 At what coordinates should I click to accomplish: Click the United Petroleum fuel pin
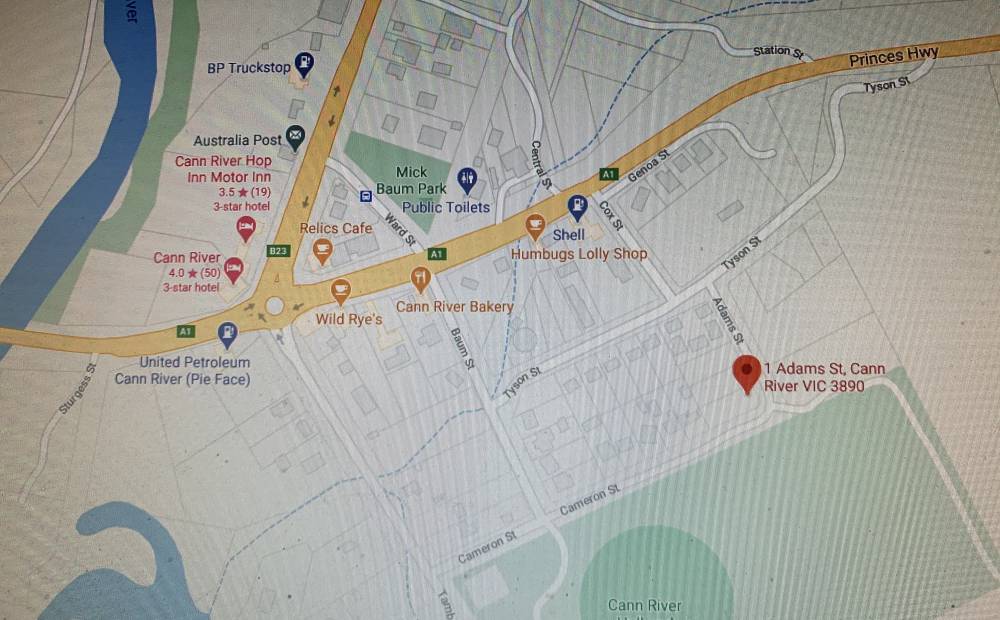[227, 336]
